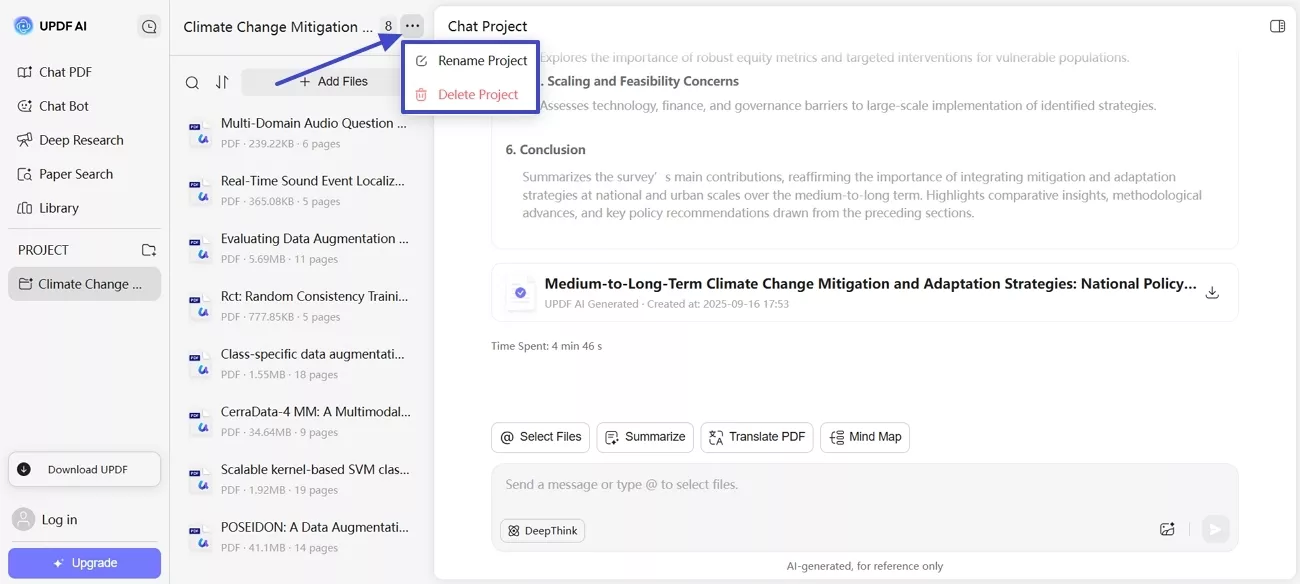
Task: Create new project folder icon
Action: coord(149,250)
